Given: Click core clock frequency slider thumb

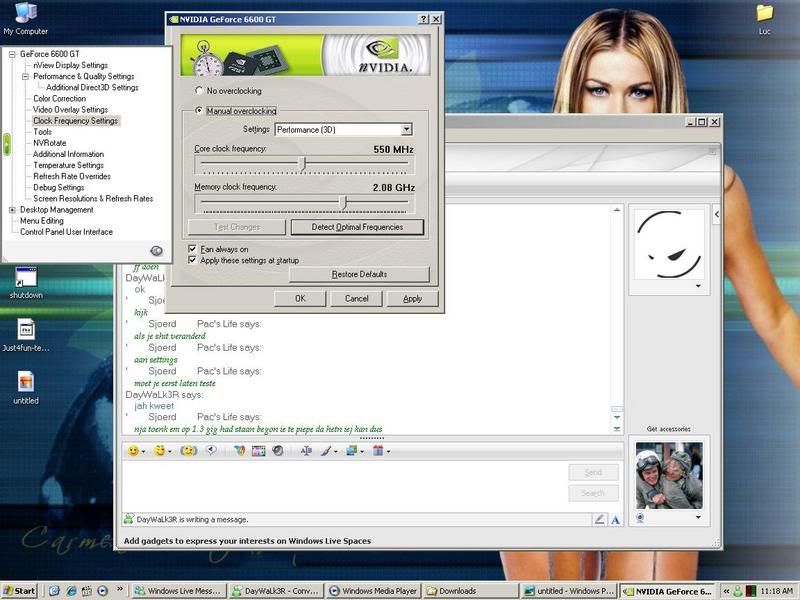Looking at the screenshot, I should point(303,164).
